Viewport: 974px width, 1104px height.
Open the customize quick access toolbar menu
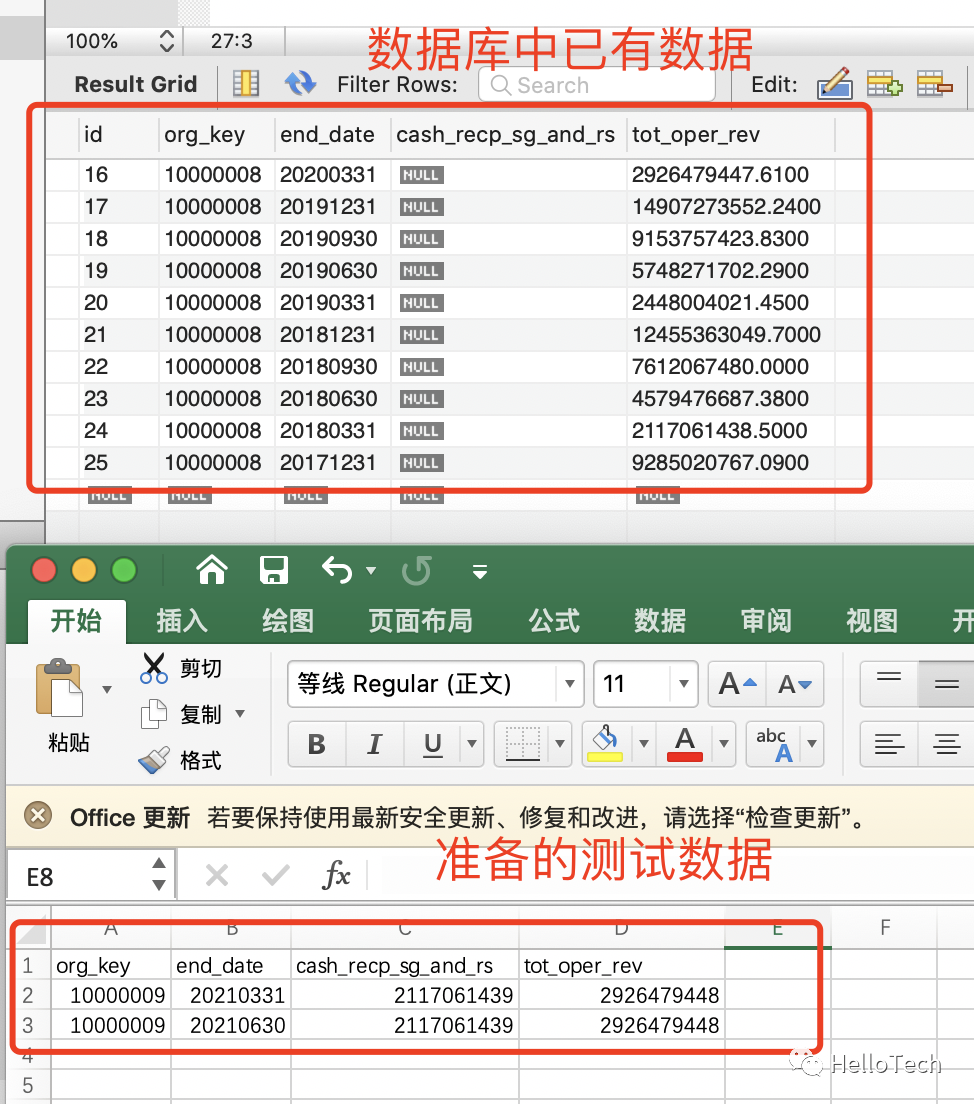480,571
